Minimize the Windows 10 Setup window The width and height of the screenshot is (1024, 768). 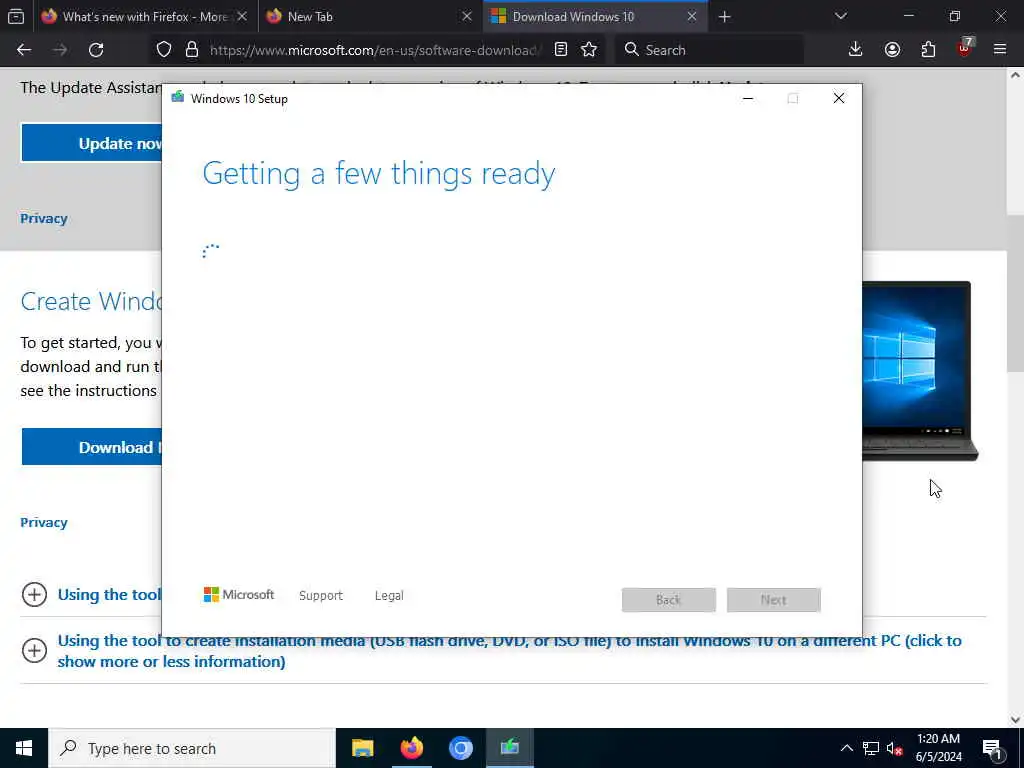[748, 99]
